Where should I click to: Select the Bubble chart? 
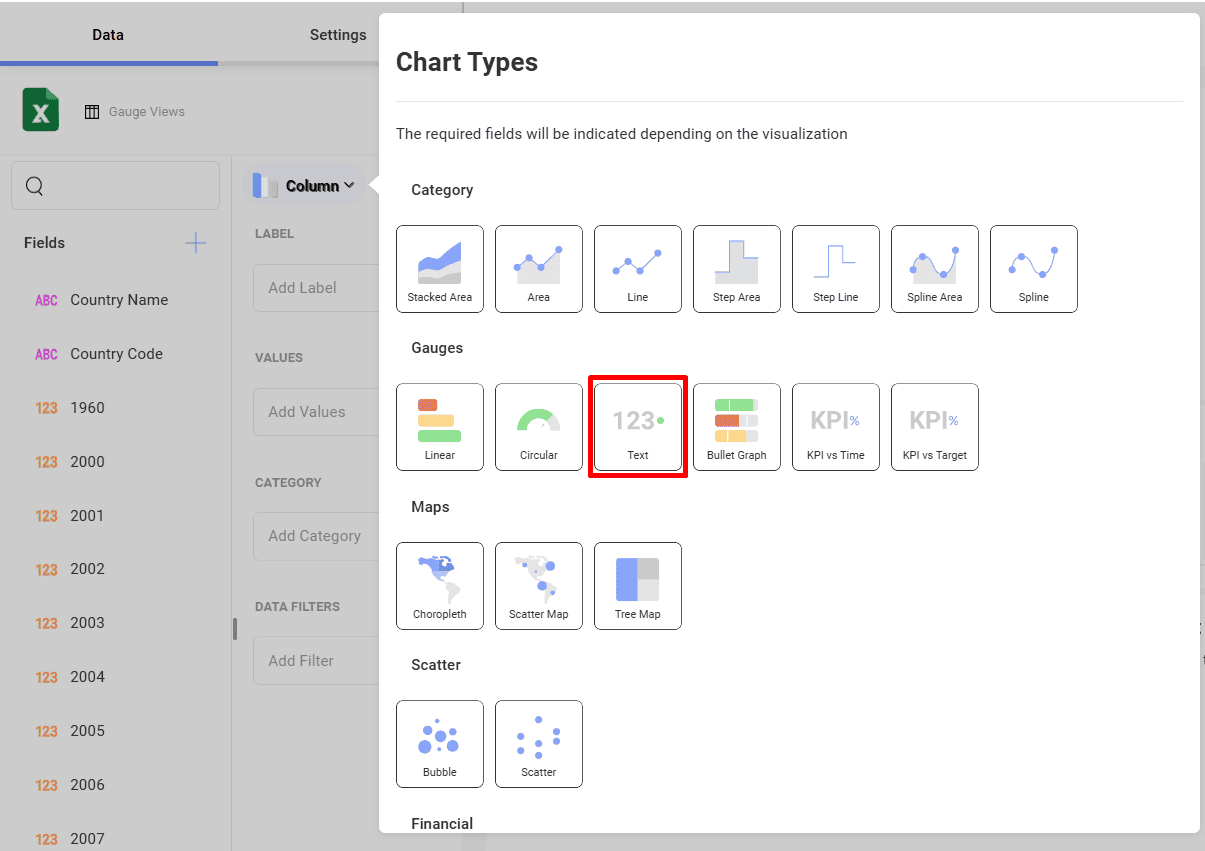coord(440,744)
